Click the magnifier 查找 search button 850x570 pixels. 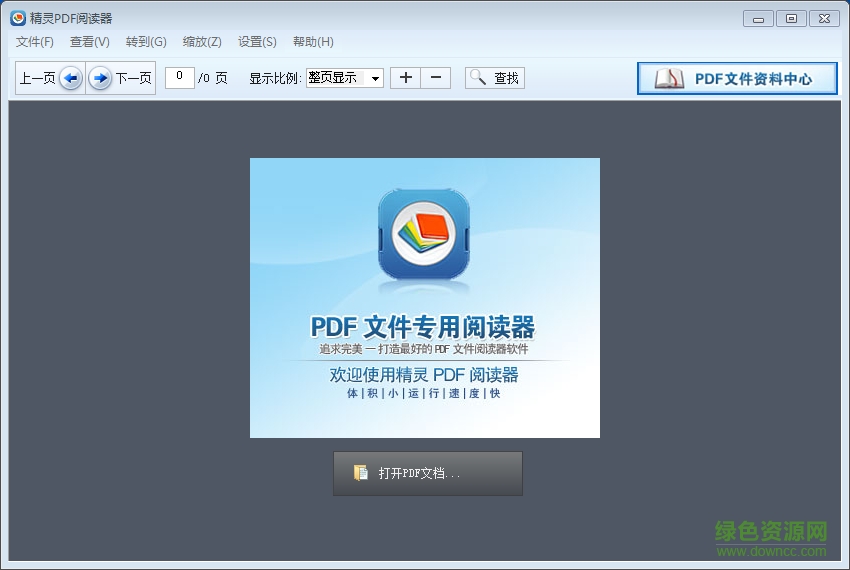(x=495, y=78)
